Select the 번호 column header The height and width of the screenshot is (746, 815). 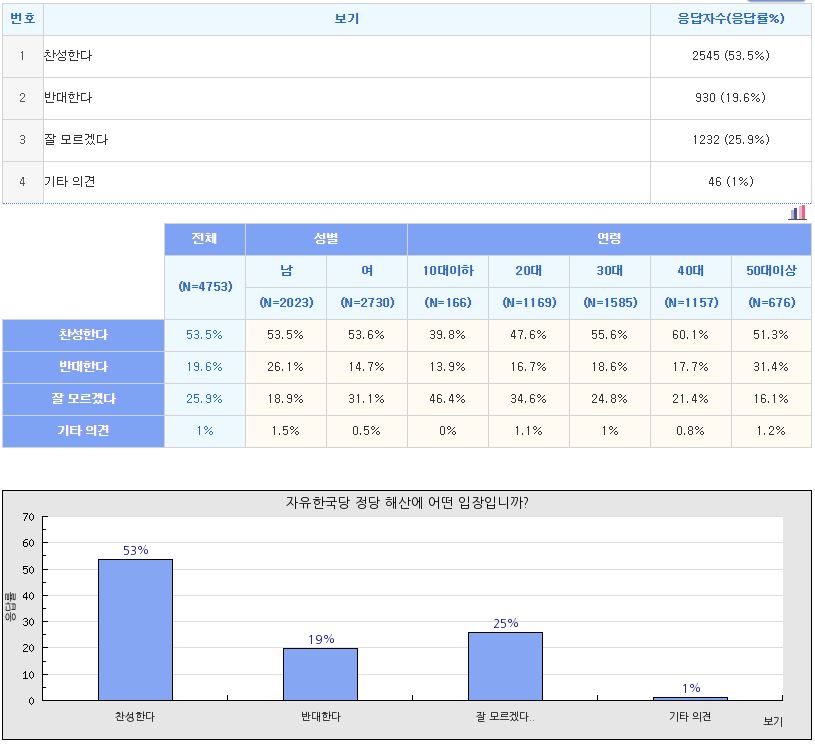tap(23, 19)
